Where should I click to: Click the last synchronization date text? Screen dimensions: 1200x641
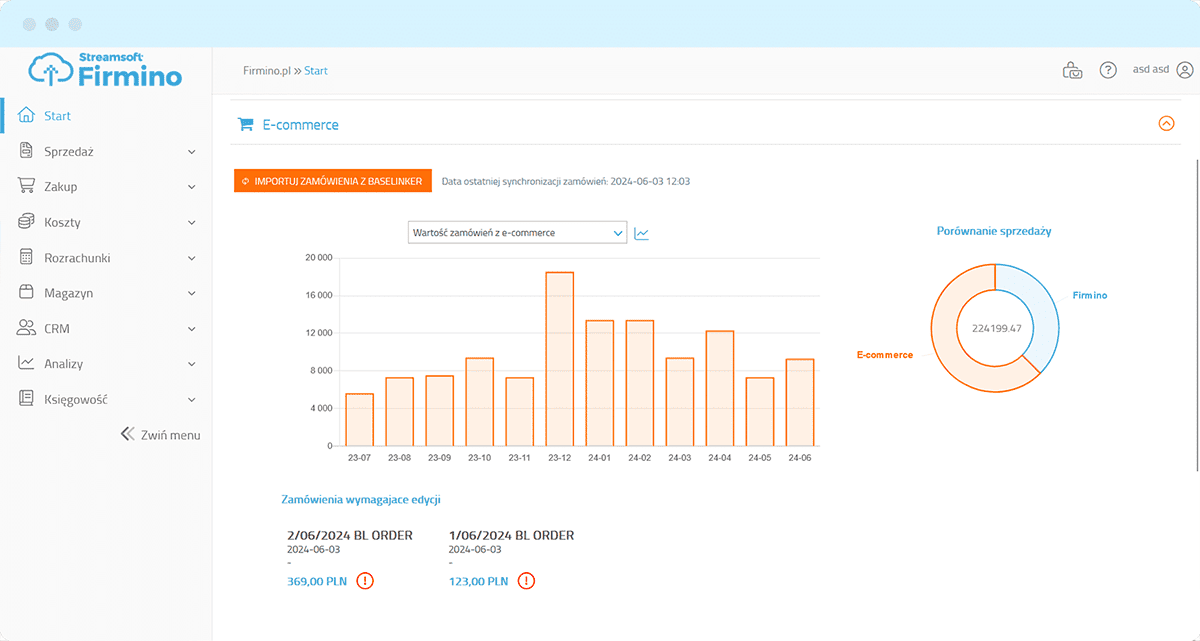[566, 182]
